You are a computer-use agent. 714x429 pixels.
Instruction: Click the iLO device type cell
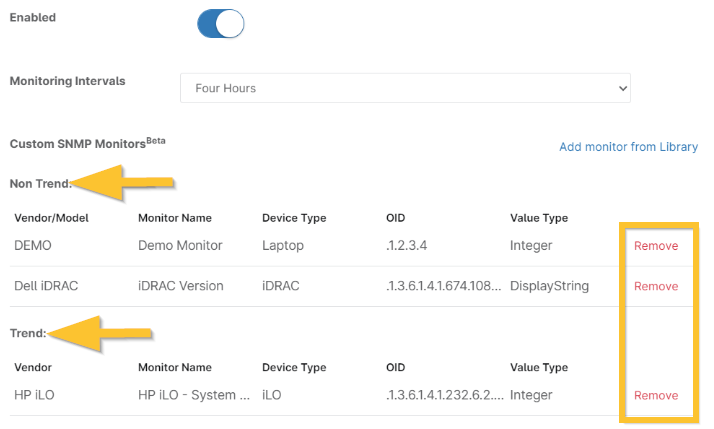click(272, 395)
